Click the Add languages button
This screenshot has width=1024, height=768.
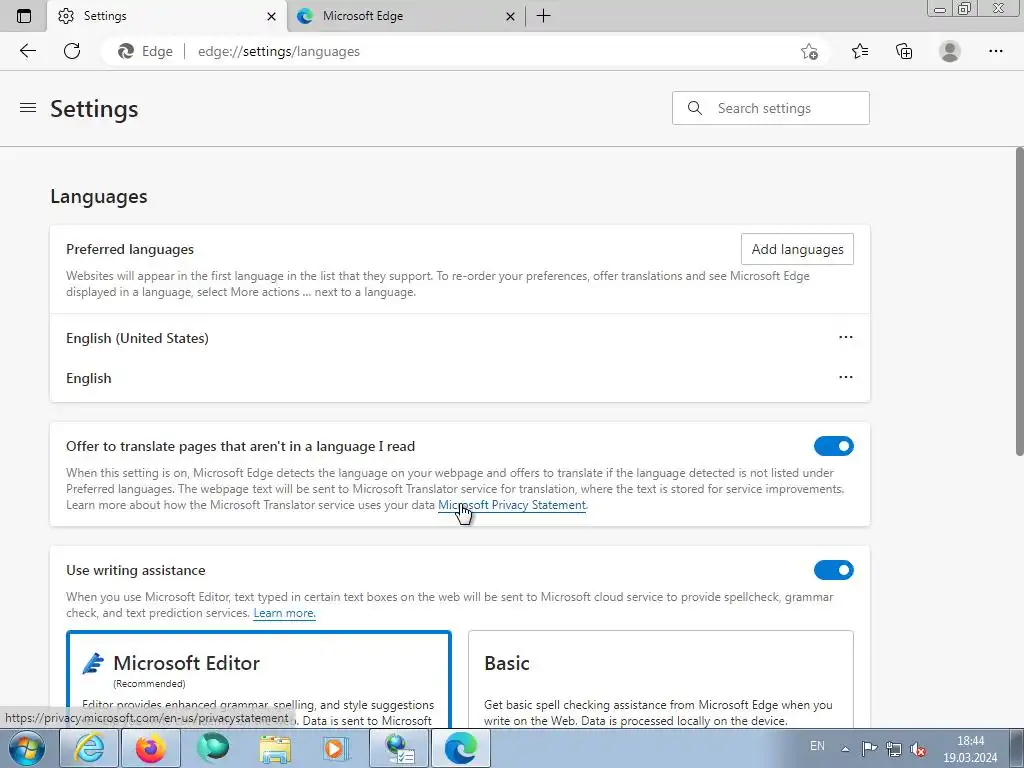[797, 249]
